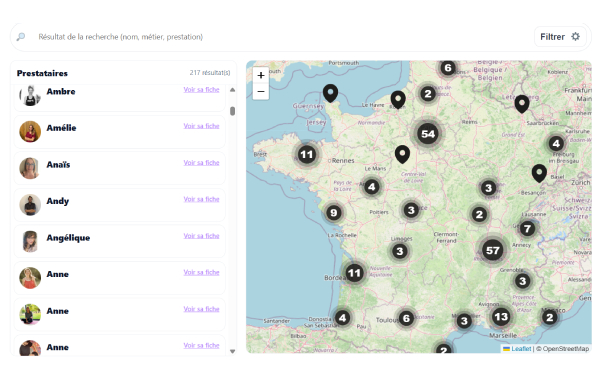This screenshot has width=600, height=380.
Task: Open the 3 cluster near Limoges
Action: (x=400, y=251)
